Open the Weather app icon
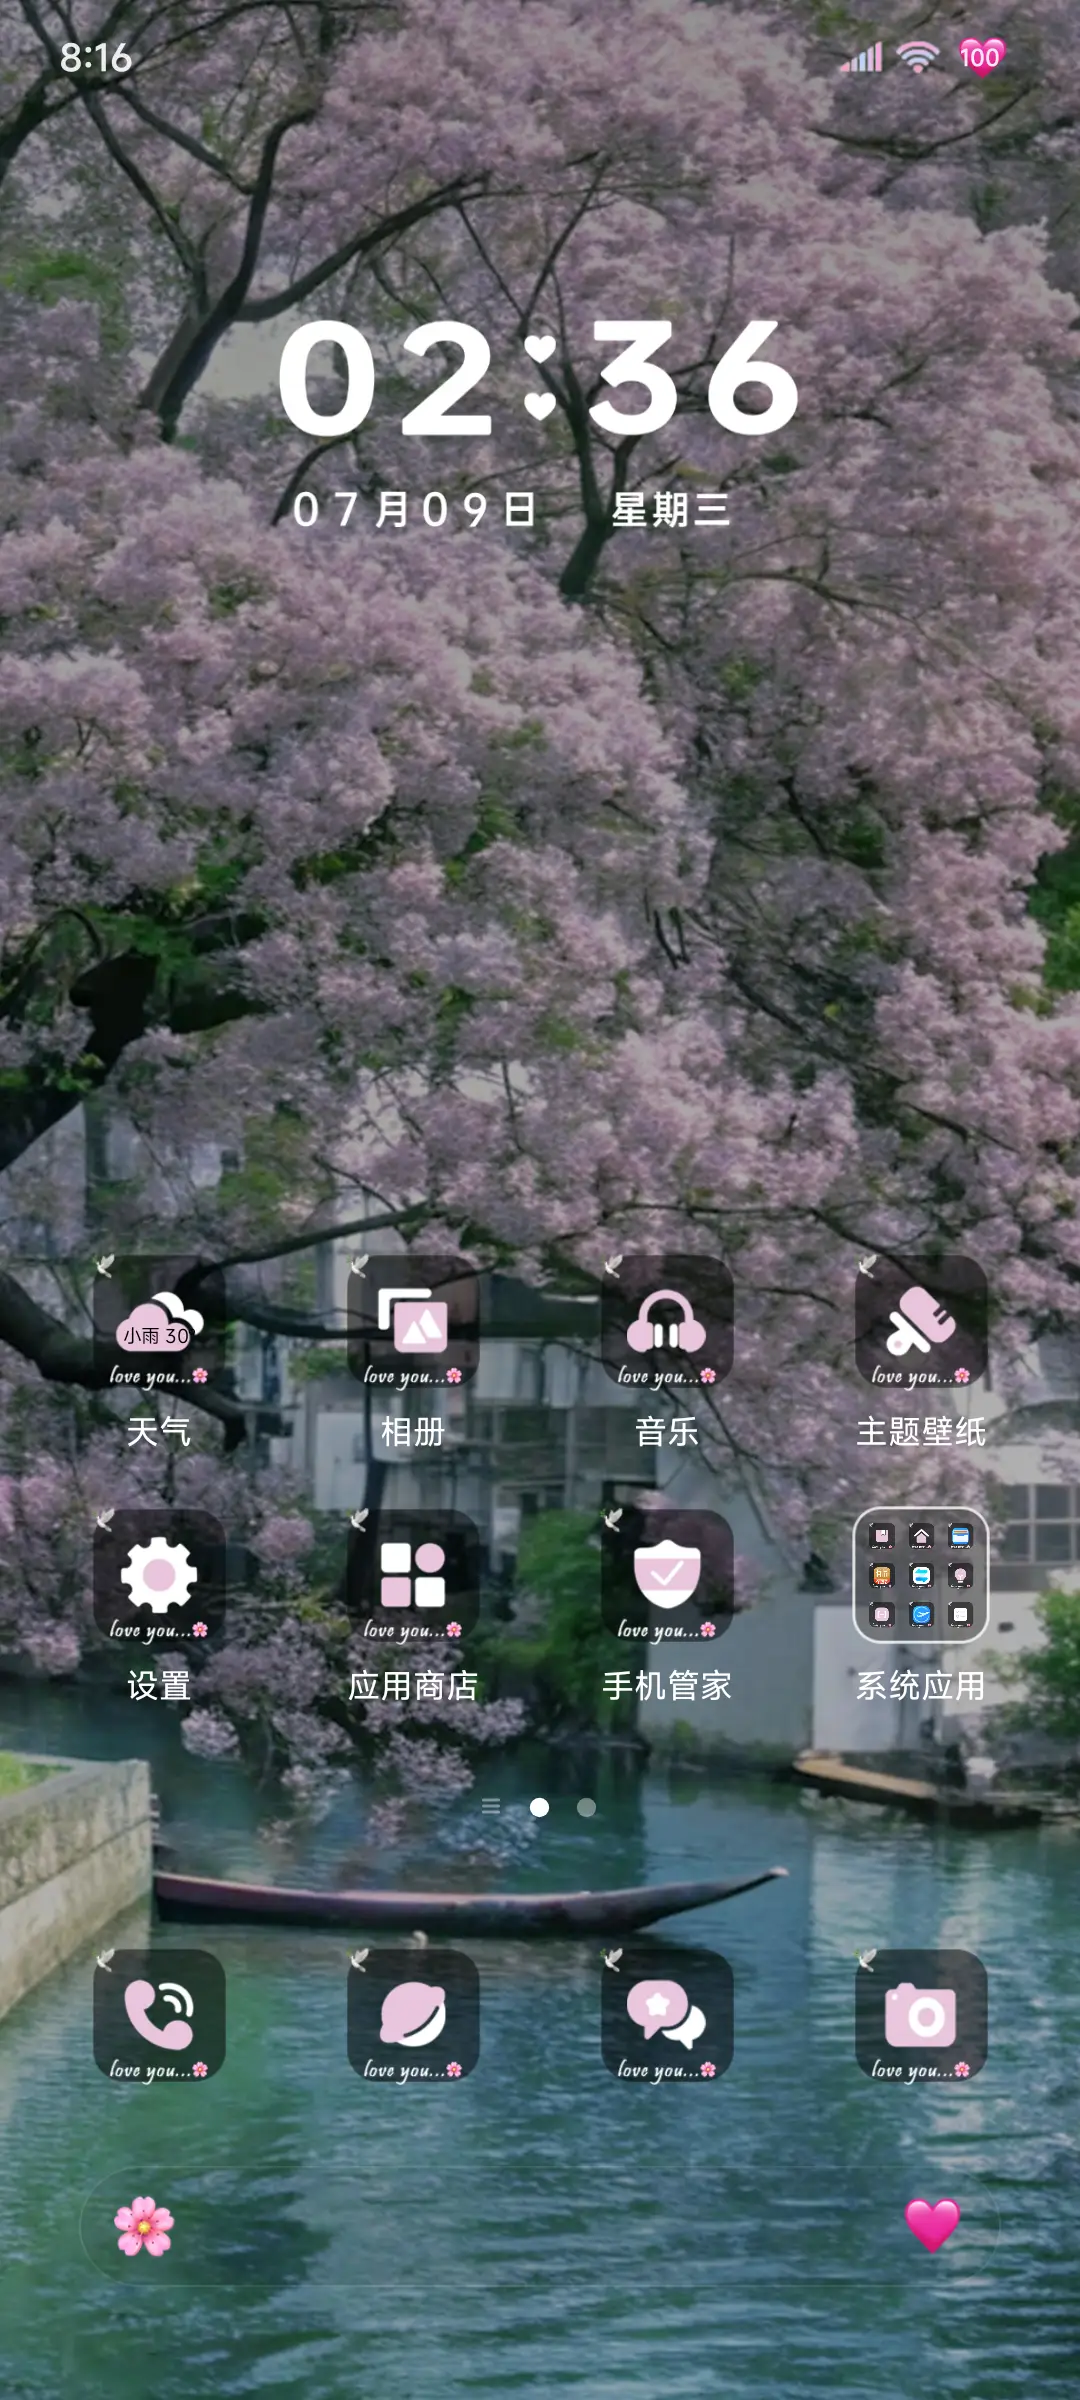Viewport: 1080px width, 2400px height. click(159, 1321)
